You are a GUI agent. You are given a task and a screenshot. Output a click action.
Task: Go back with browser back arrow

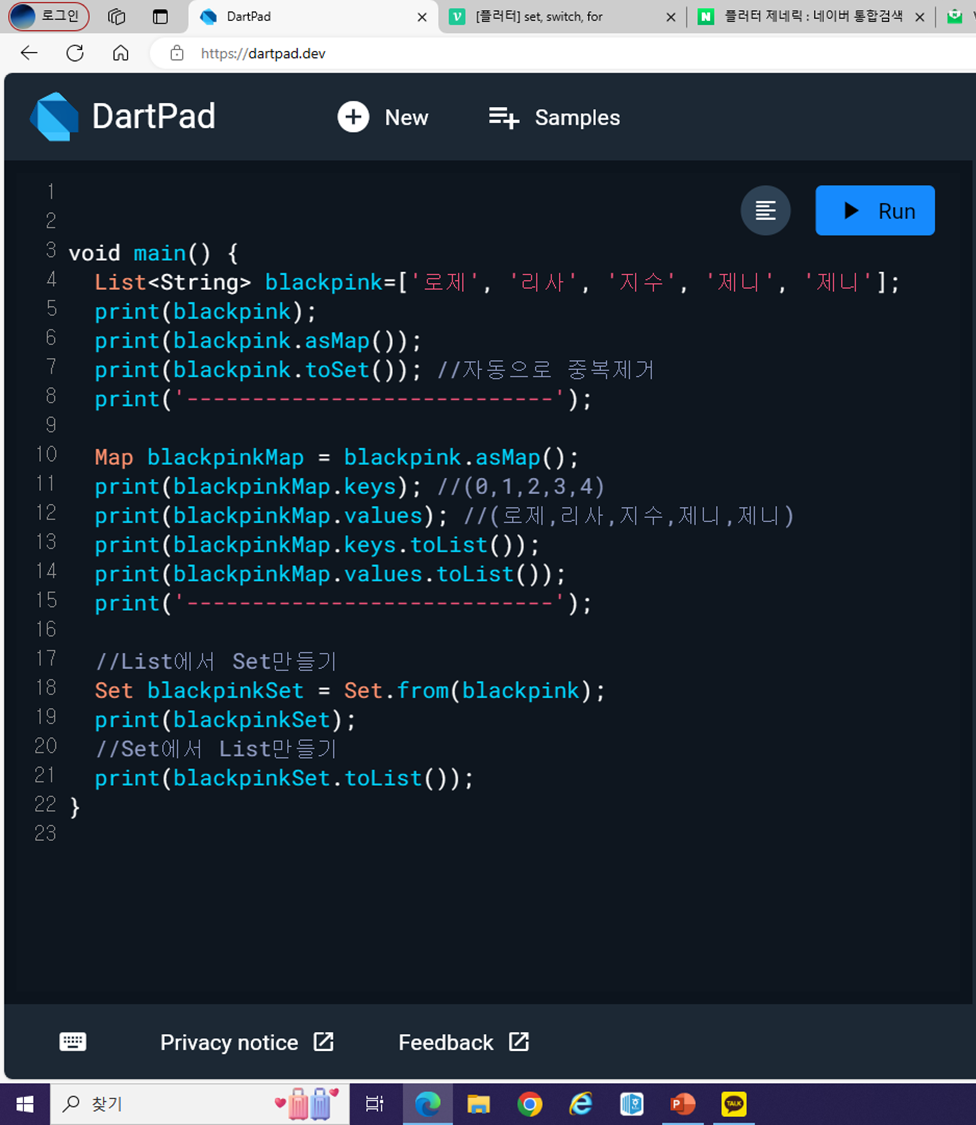pyautogui.click(x=29, y=53)
